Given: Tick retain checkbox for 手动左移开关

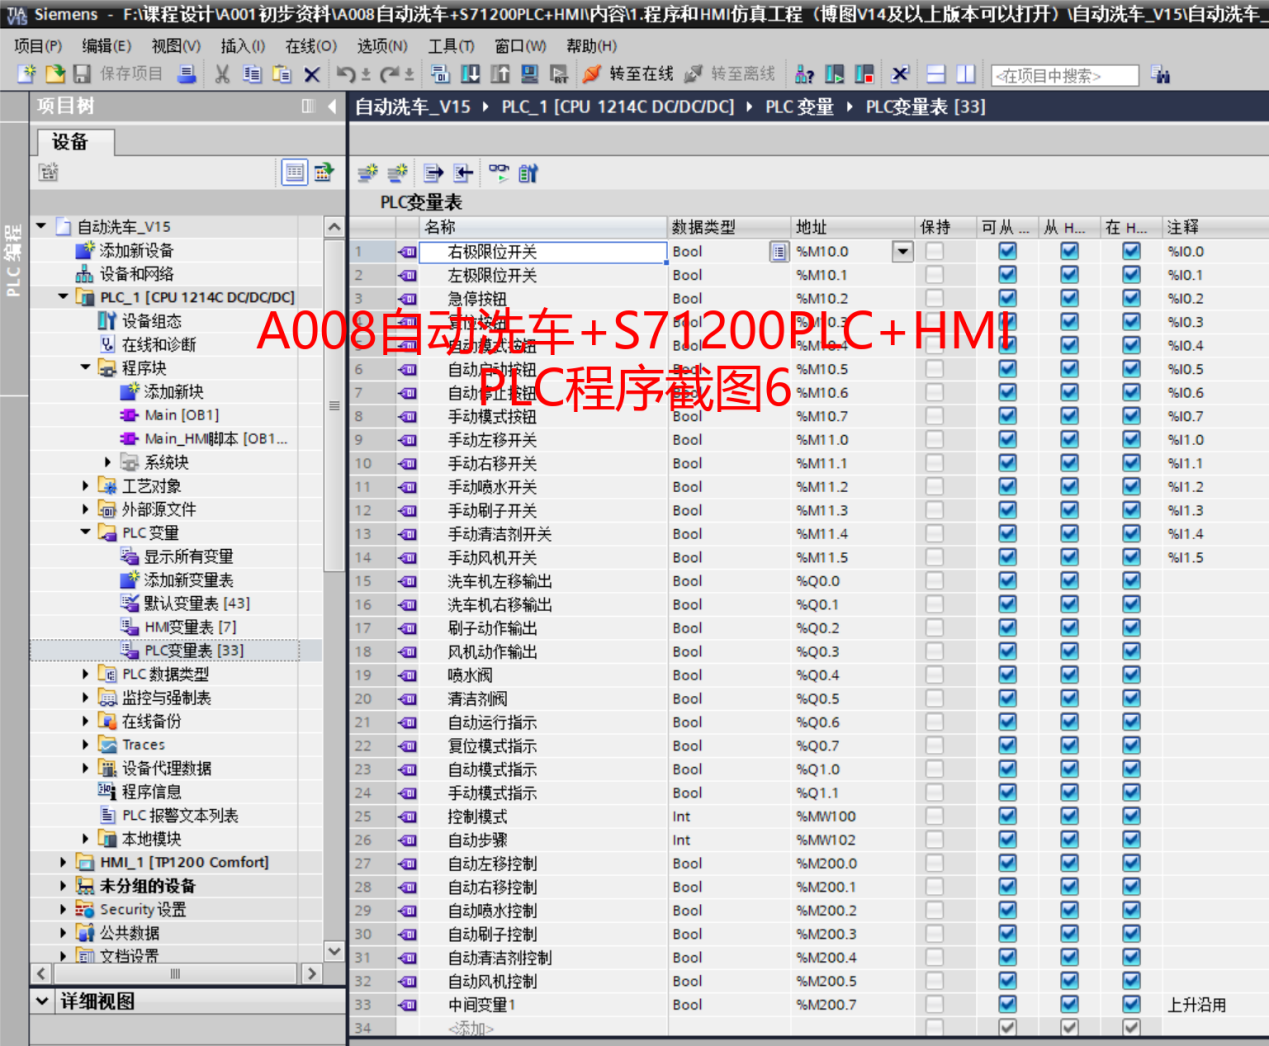Looking at the screenshot, I should pyautogui.click(x=934, y=439).
